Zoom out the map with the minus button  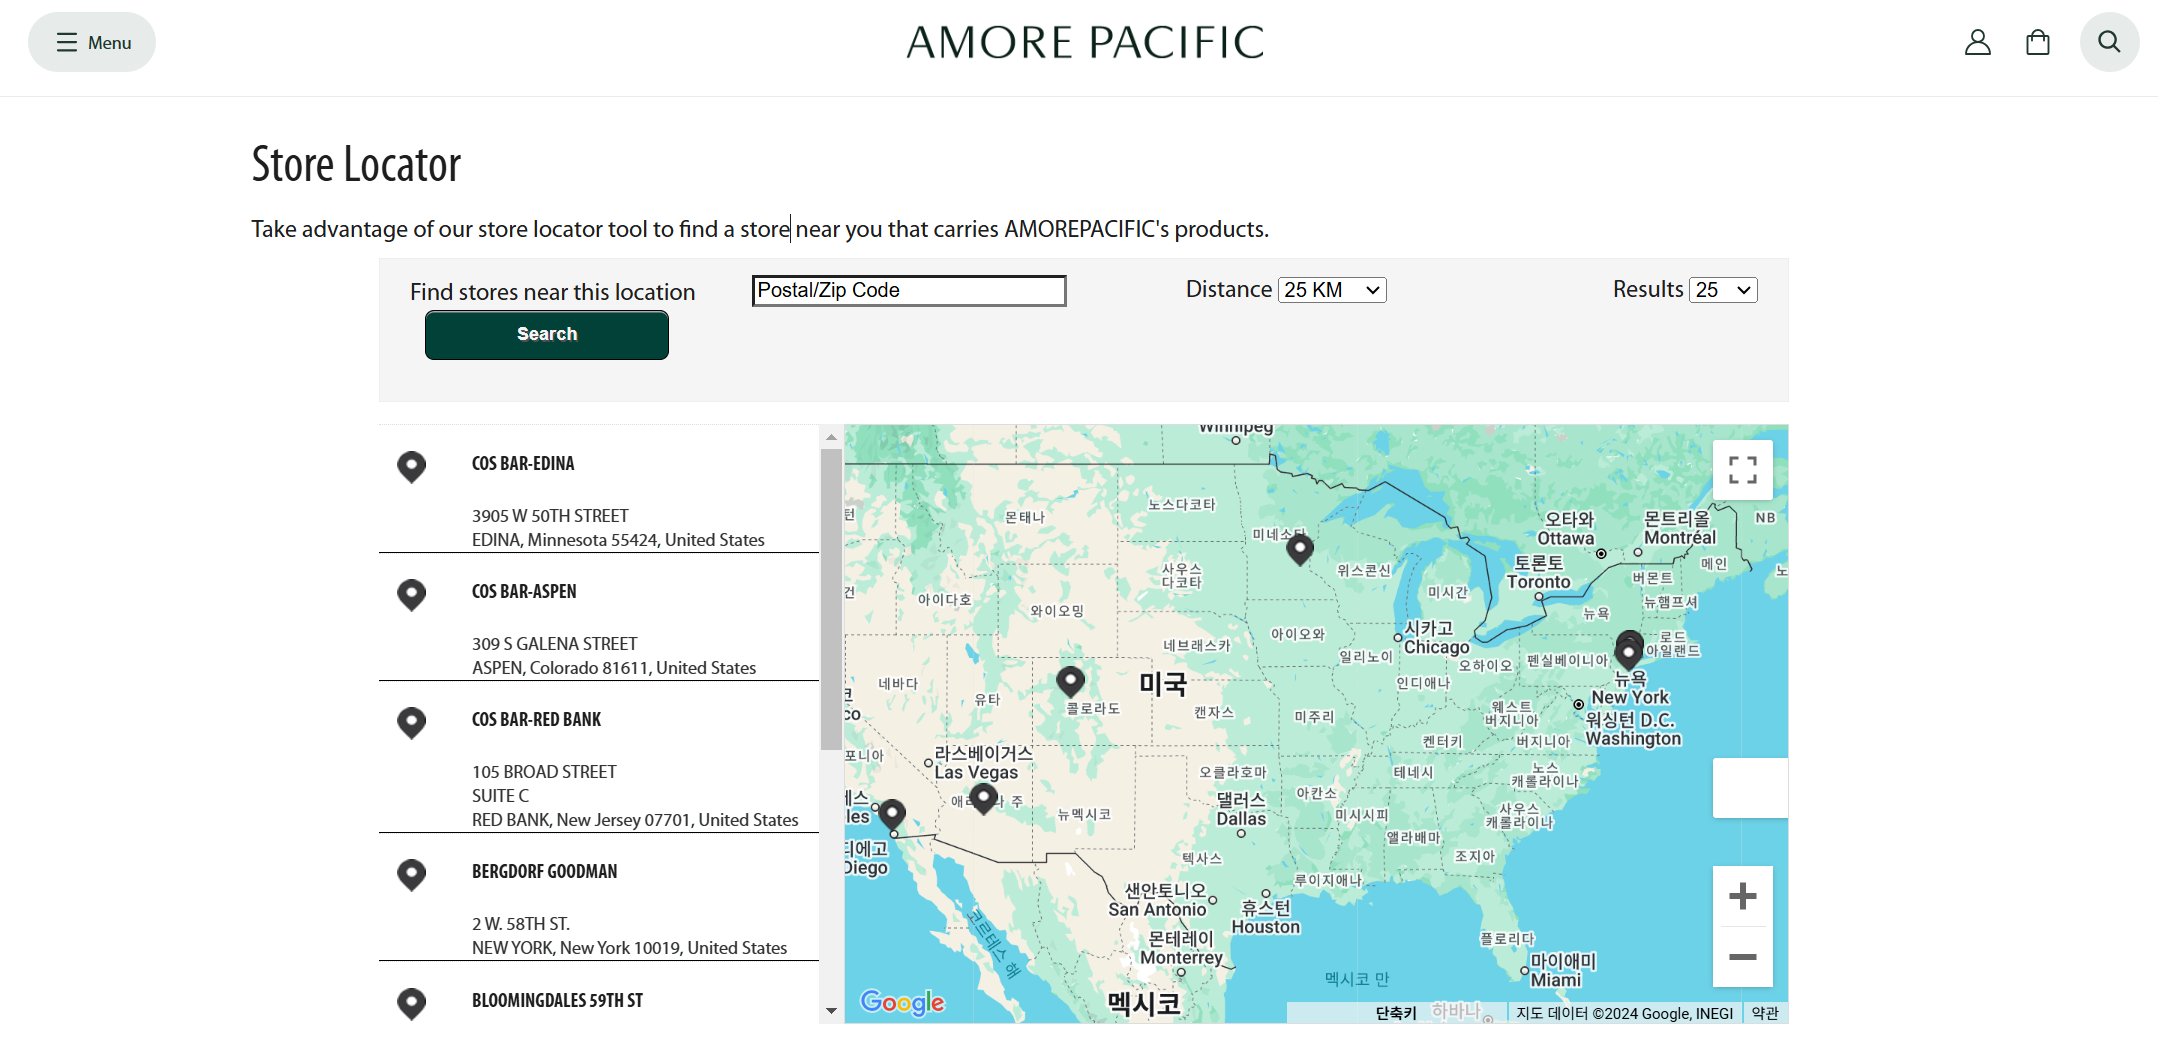(x=1742, y=957)
